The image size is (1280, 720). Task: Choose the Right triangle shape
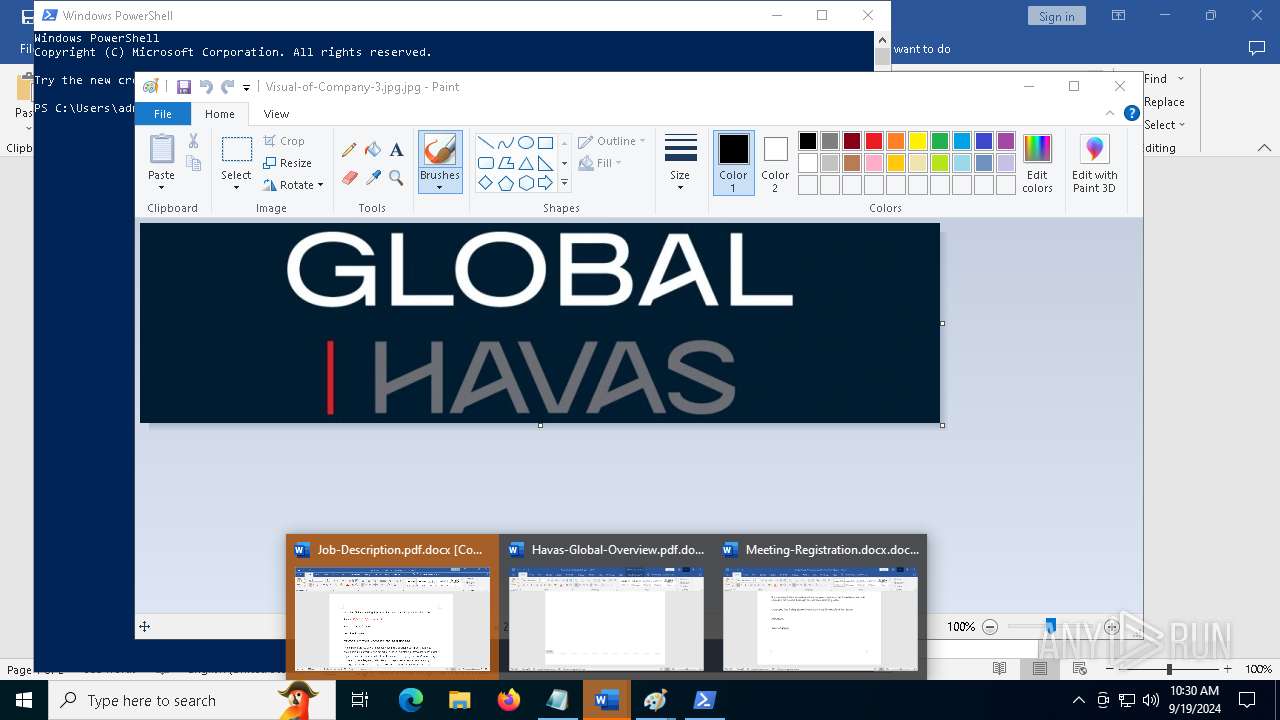[545, 163]
